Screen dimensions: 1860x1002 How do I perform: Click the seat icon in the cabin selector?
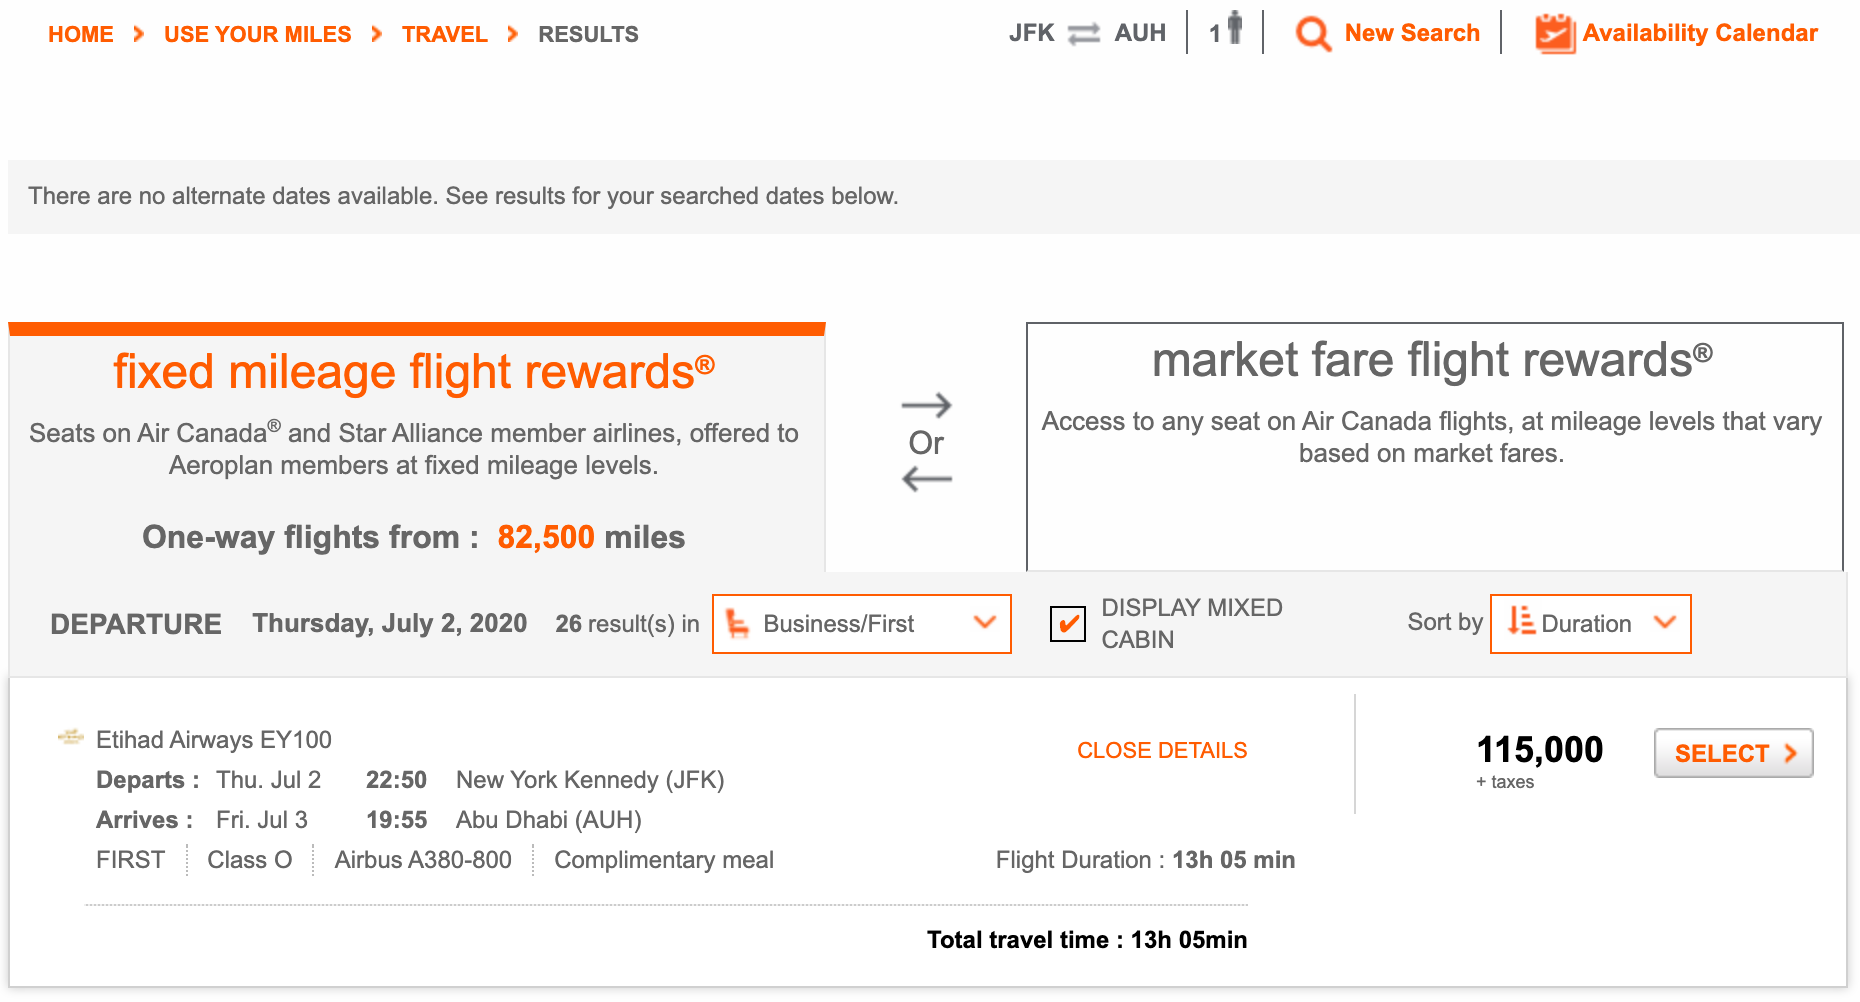[x=738, y=624]
